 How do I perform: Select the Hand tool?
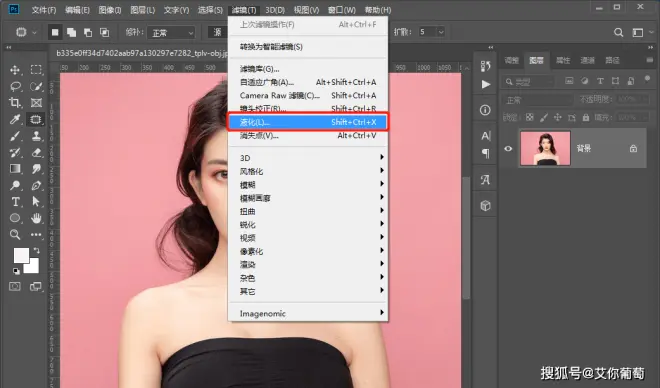click(36, 218)
